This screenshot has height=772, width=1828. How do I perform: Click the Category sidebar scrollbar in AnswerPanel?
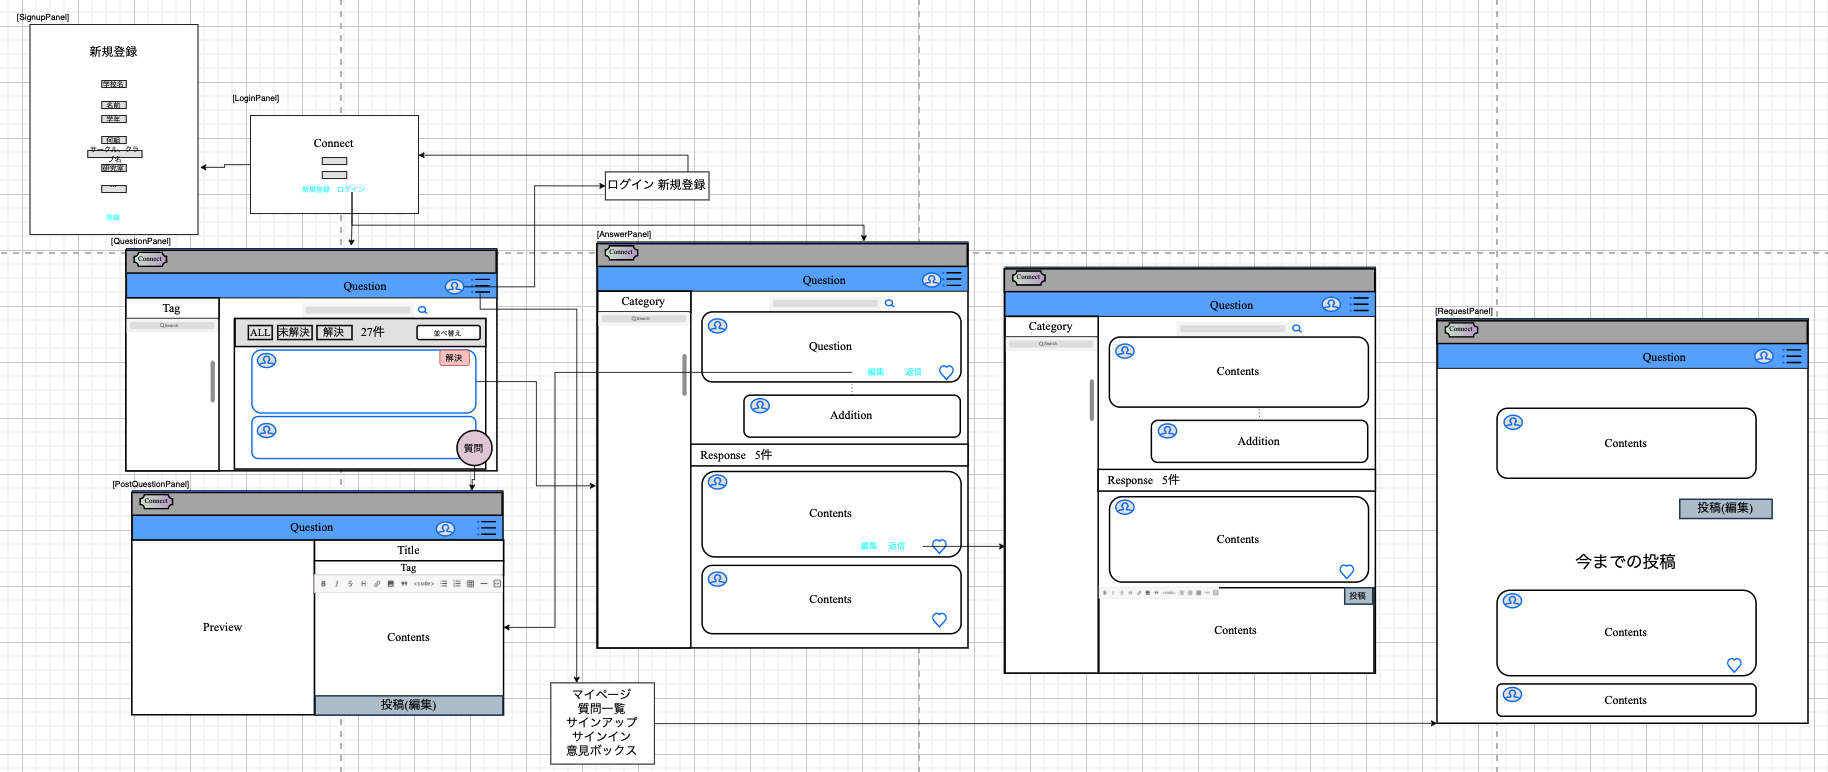[684, 375]
